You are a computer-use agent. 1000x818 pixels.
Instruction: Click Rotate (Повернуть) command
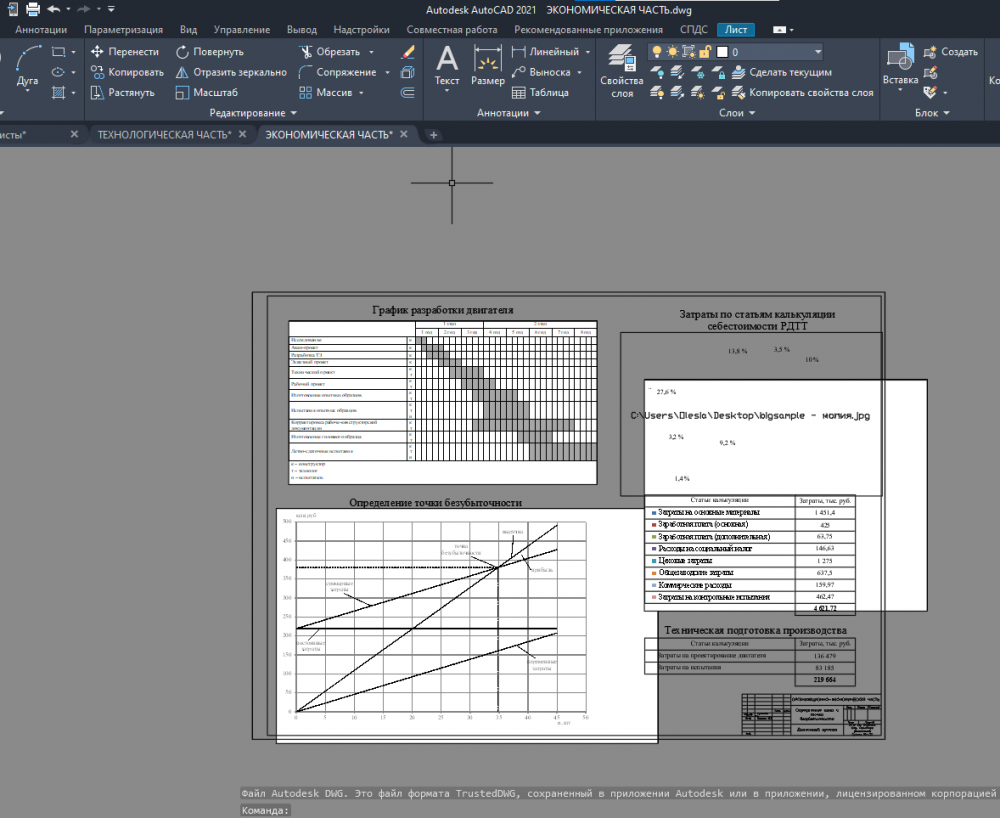click(209, 52)
